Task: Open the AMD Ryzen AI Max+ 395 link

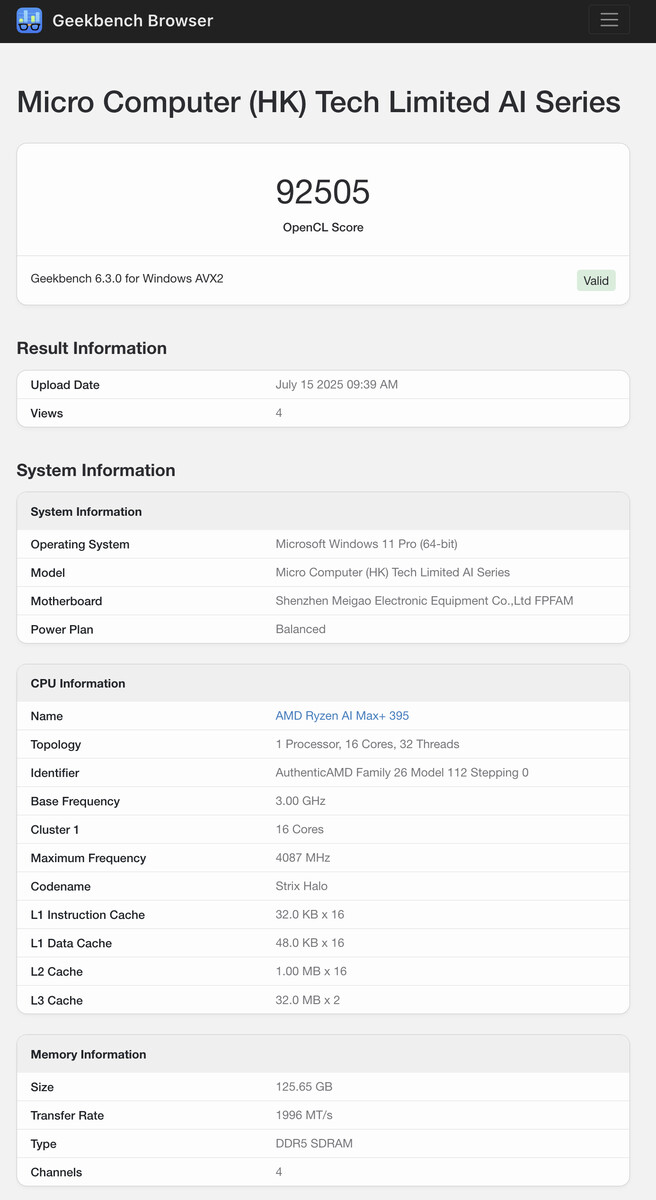Action: click(342, 716)
